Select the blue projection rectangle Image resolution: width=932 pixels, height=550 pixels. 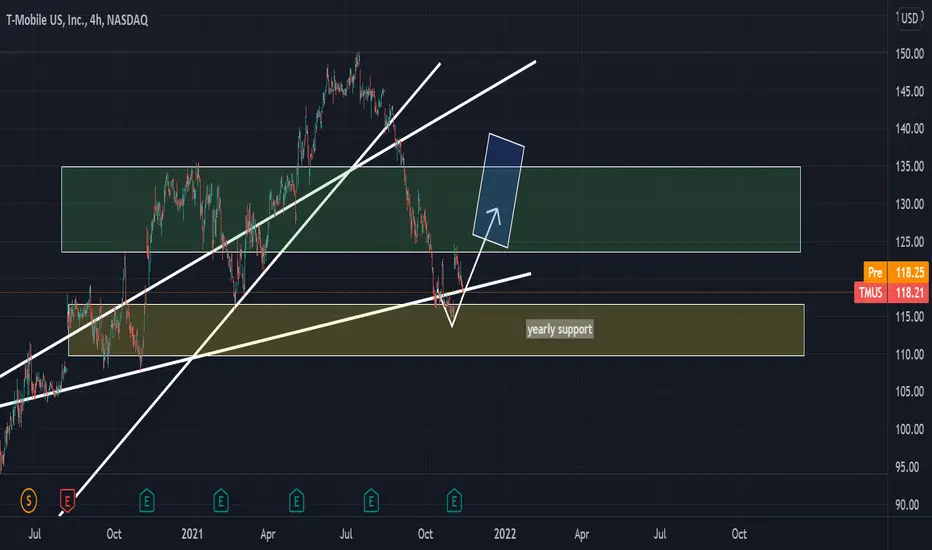coord(499,191)
